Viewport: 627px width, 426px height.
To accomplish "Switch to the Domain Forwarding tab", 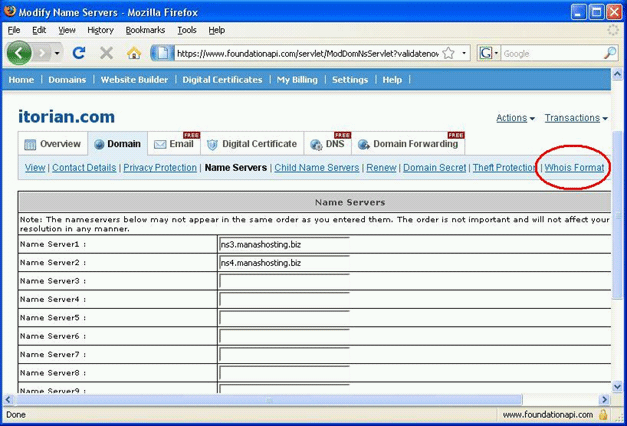I will click(x=408, y=144).
